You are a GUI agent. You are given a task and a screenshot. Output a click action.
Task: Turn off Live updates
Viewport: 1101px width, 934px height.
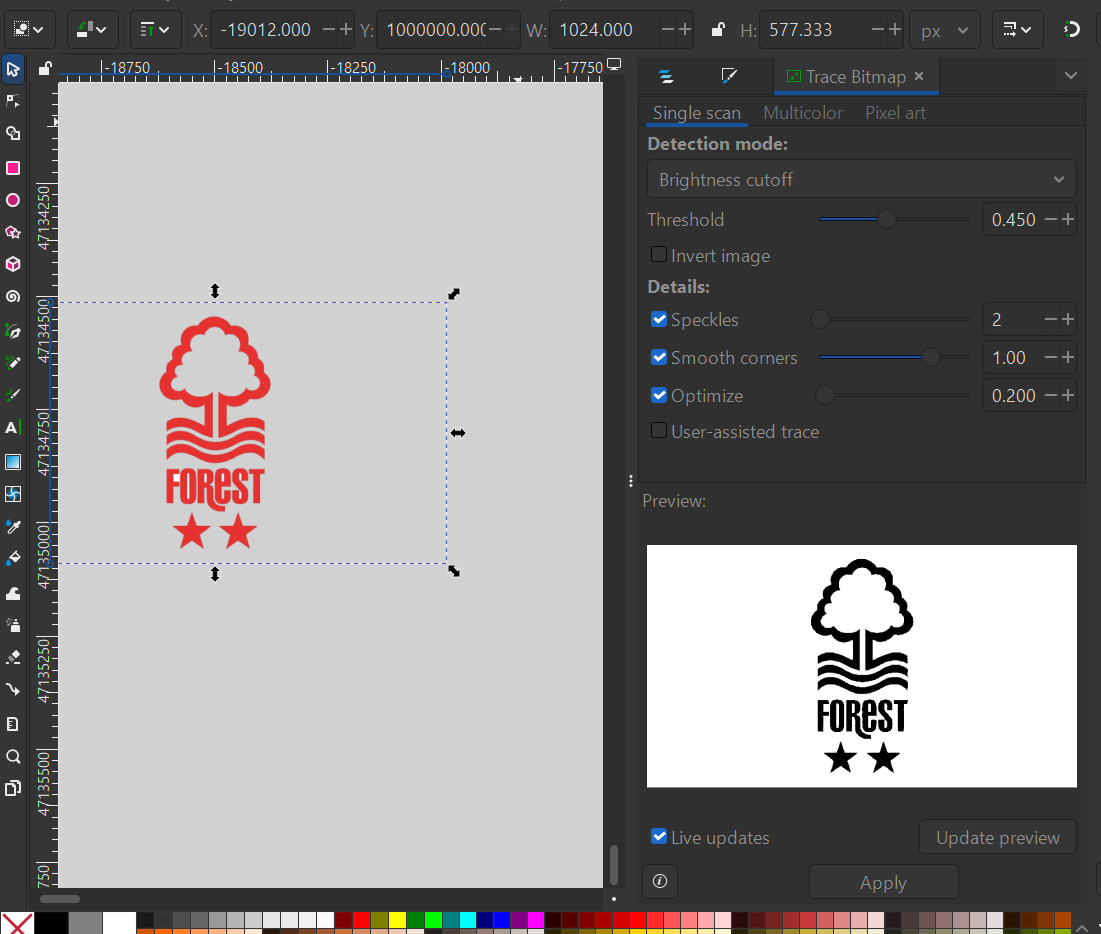point(659,838)
